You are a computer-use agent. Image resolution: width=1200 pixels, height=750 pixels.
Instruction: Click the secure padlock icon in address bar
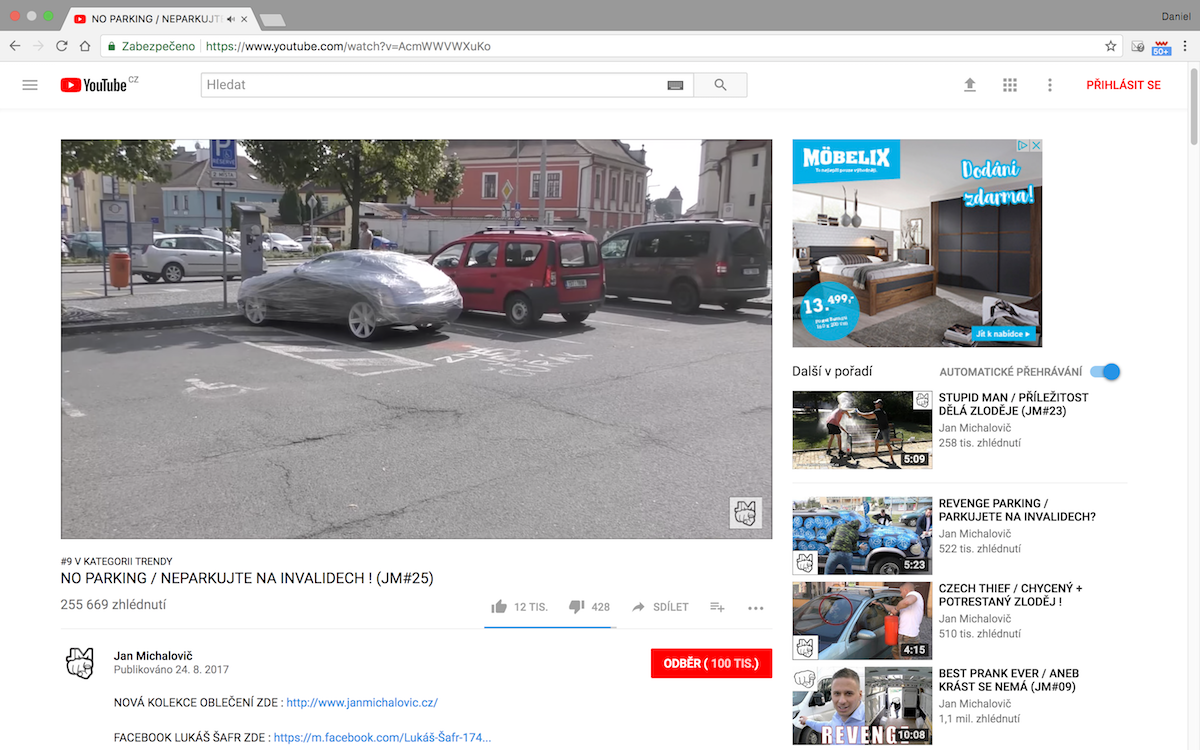click(113, 46)
